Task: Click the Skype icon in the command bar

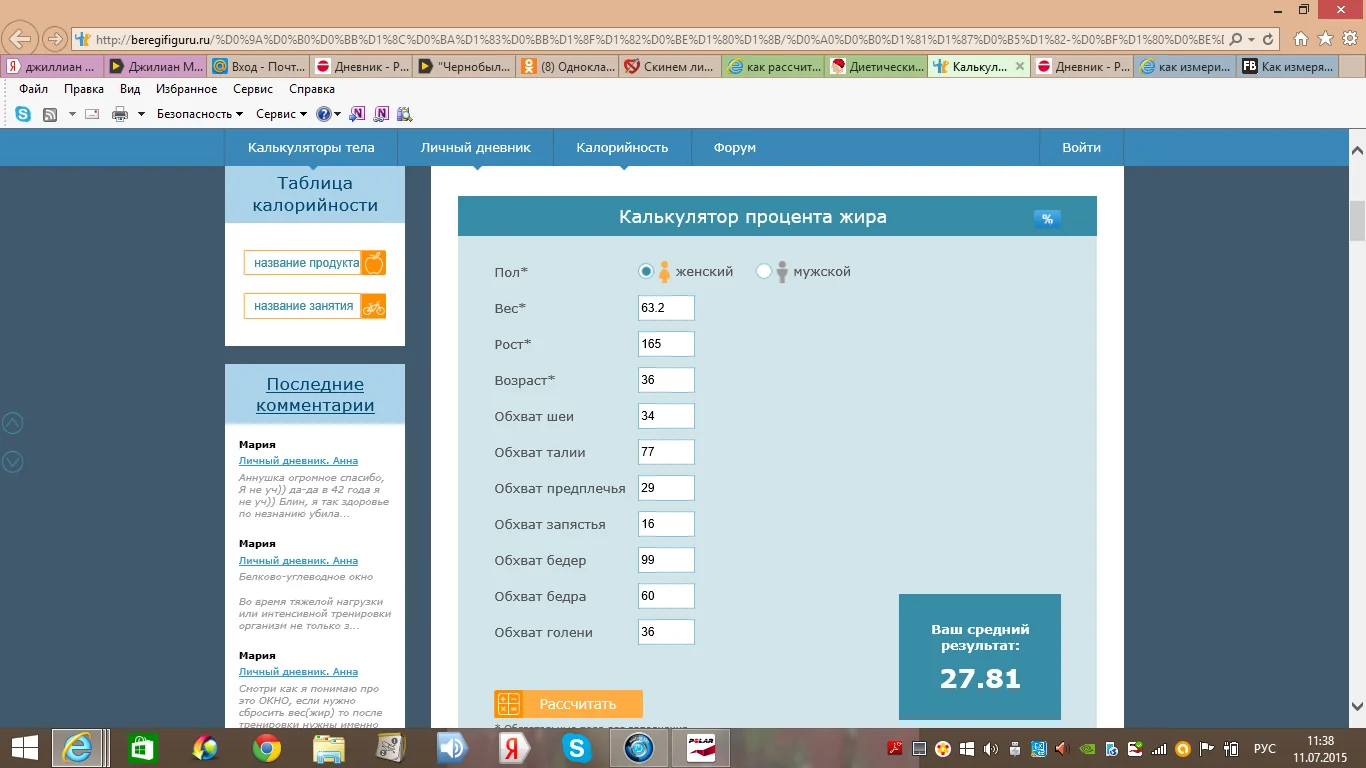Action: (x=22, y=114)
